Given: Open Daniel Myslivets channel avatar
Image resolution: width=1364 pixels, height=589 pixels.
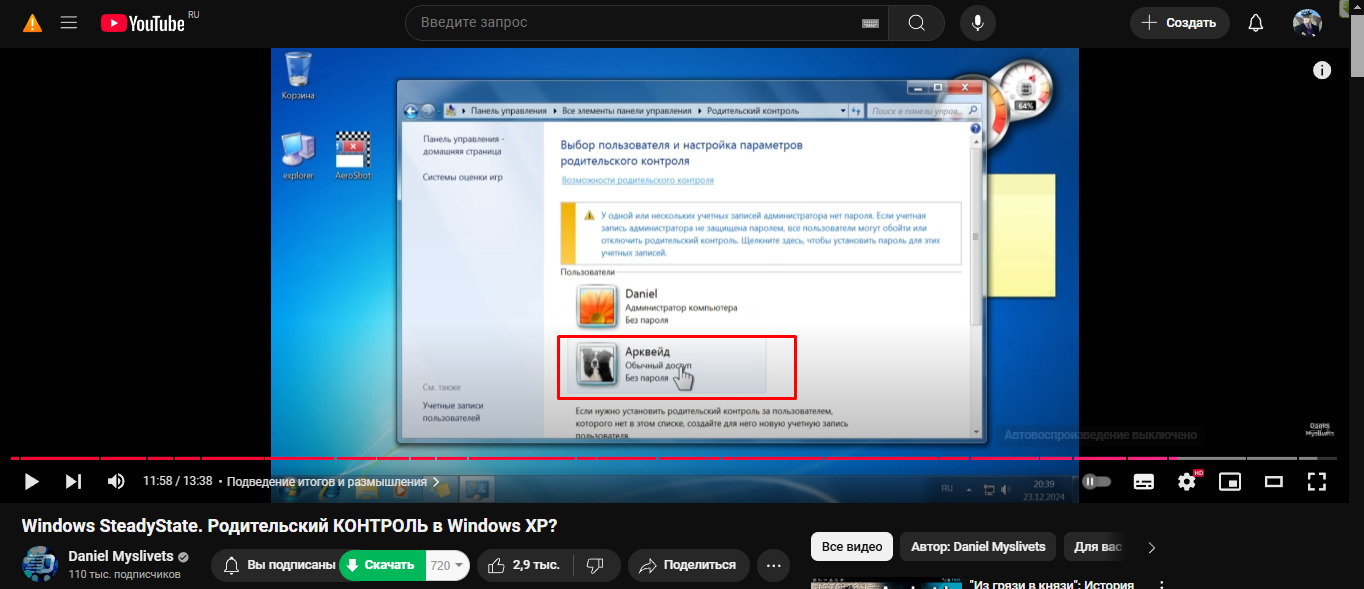Looking at the screenshot, I should (40, 565).
